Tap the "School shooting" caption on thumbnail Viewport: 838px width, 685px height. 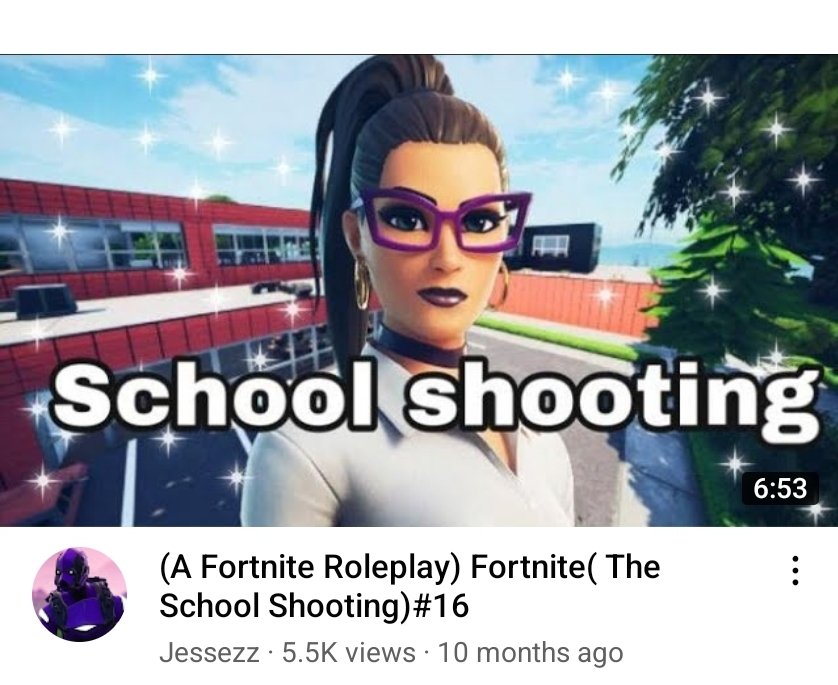pos(436,397)
